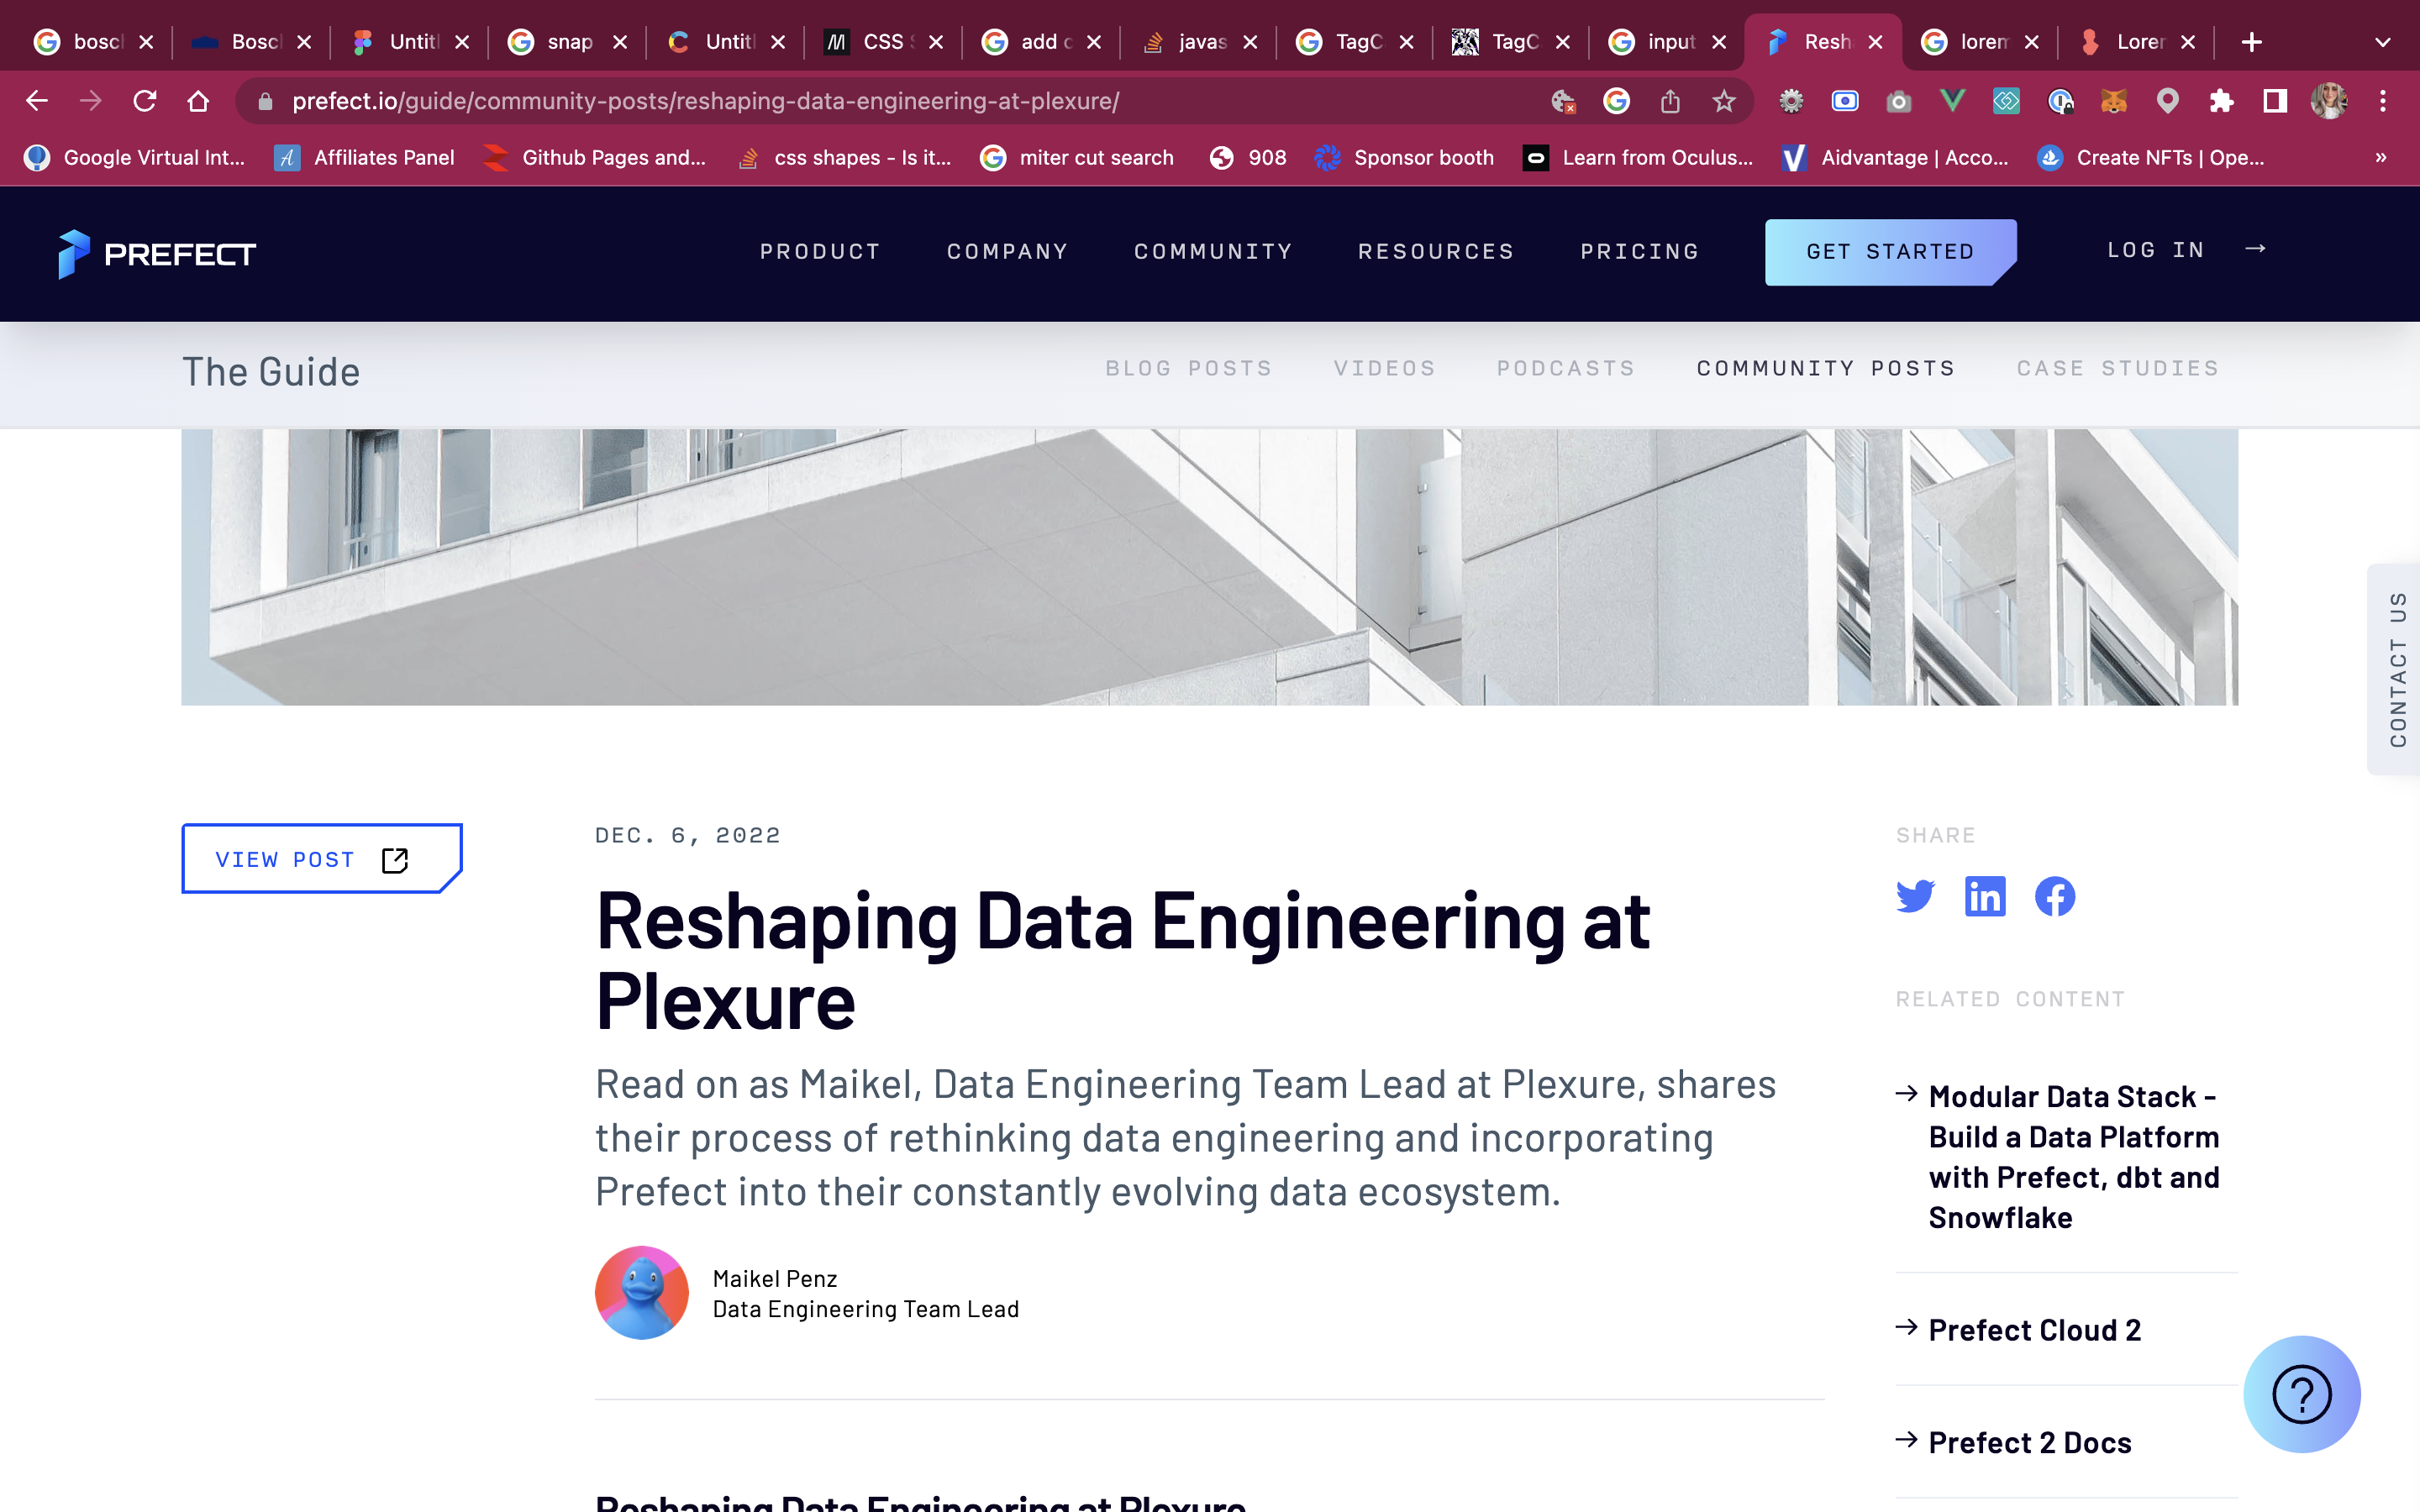Viewport: 2420px width, 1512px height.
Task: Open the Modular Data Stack related link
Action: [2074, 1157]
